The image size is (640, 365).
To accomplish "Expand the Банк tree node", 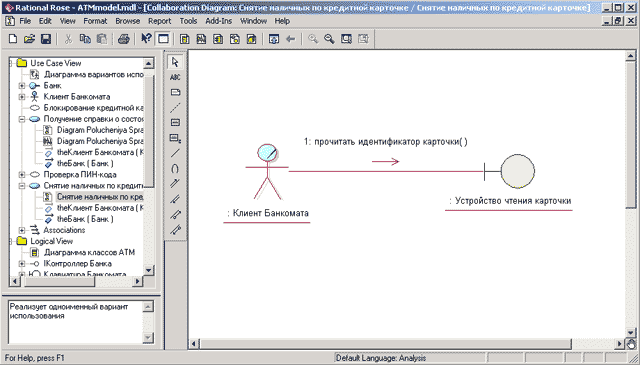I will (22, 86).
